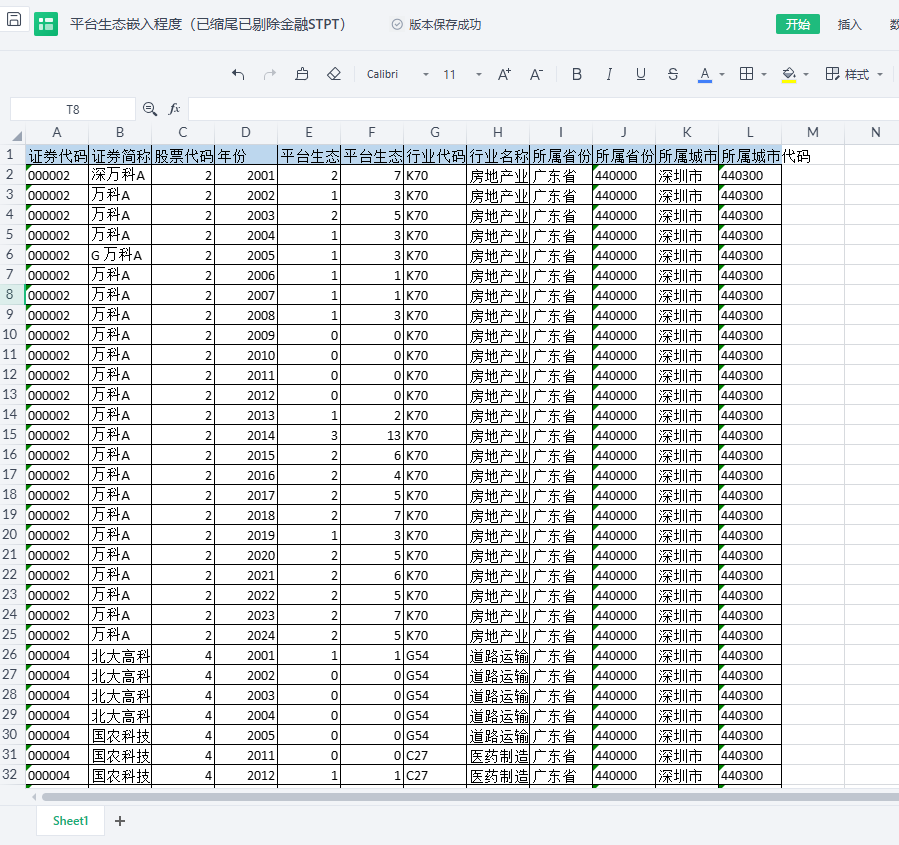899x845 pixels.
Task: Click 医药制造 cell in row 32
Action: click(498, 775)
